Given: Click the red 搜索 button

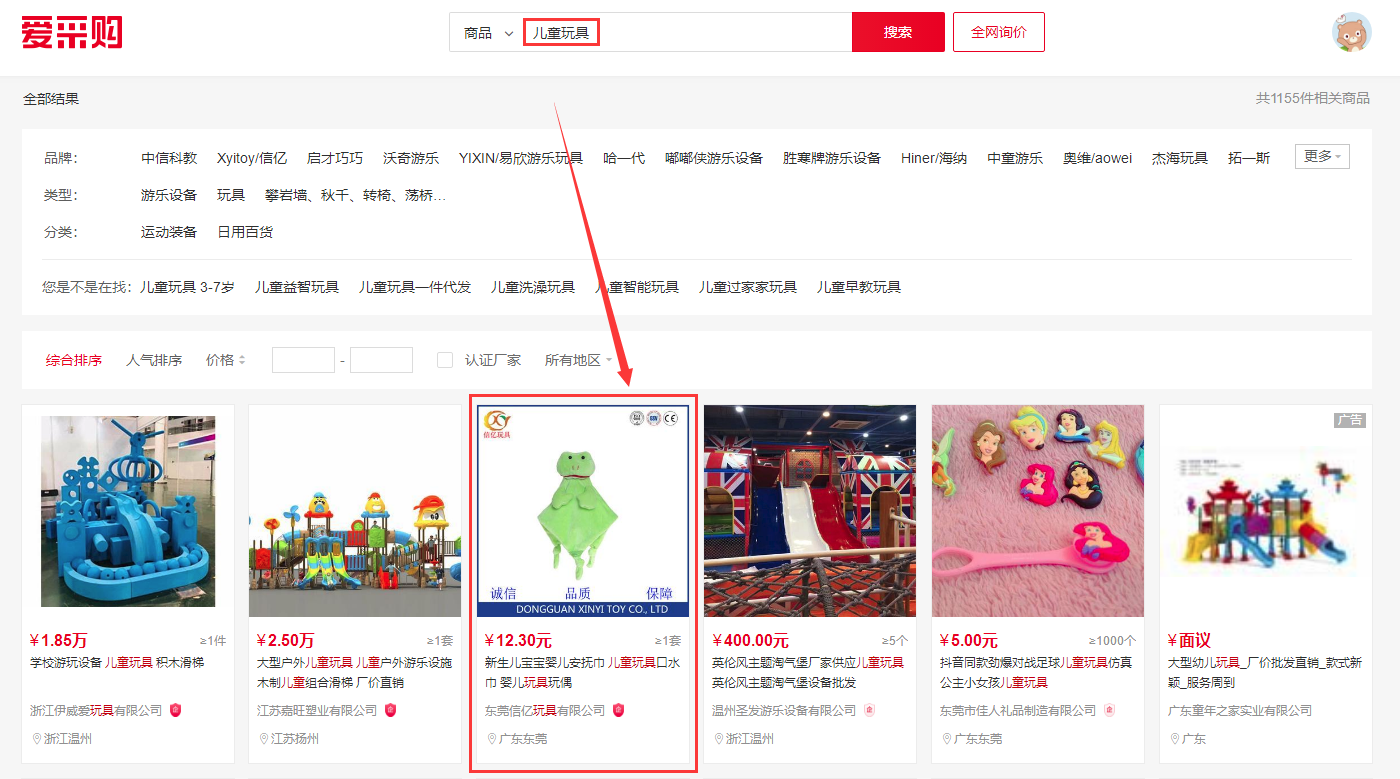Looking at the screenshot, I should [898, 32].
